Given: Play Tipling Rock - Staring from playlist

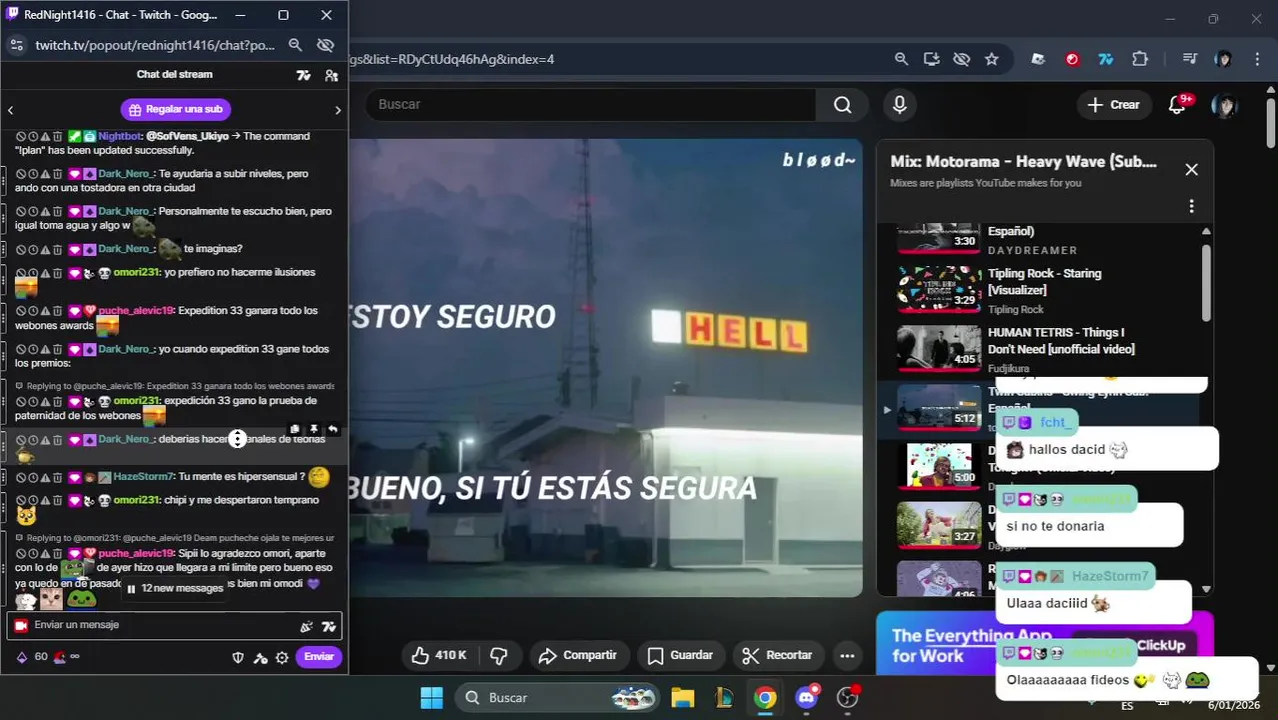Looking at the screenshot, I should 1040,290.
